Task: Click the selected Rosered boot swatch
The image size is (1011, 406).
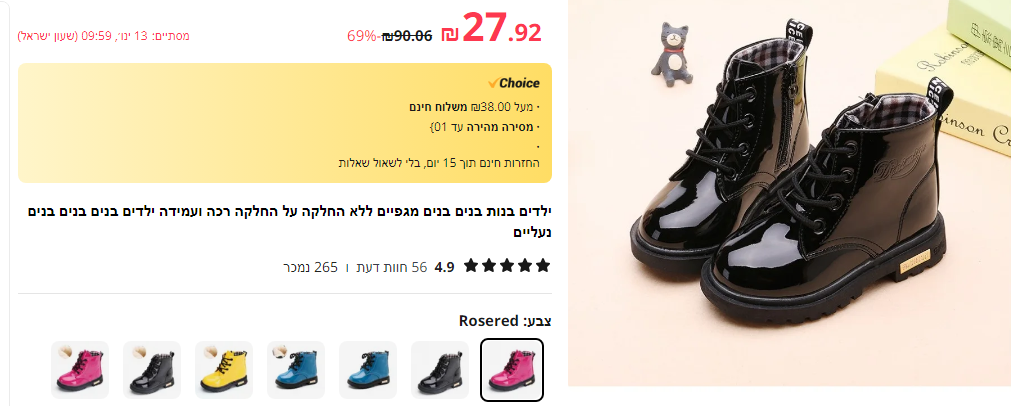Action: (x=512, y=370)
